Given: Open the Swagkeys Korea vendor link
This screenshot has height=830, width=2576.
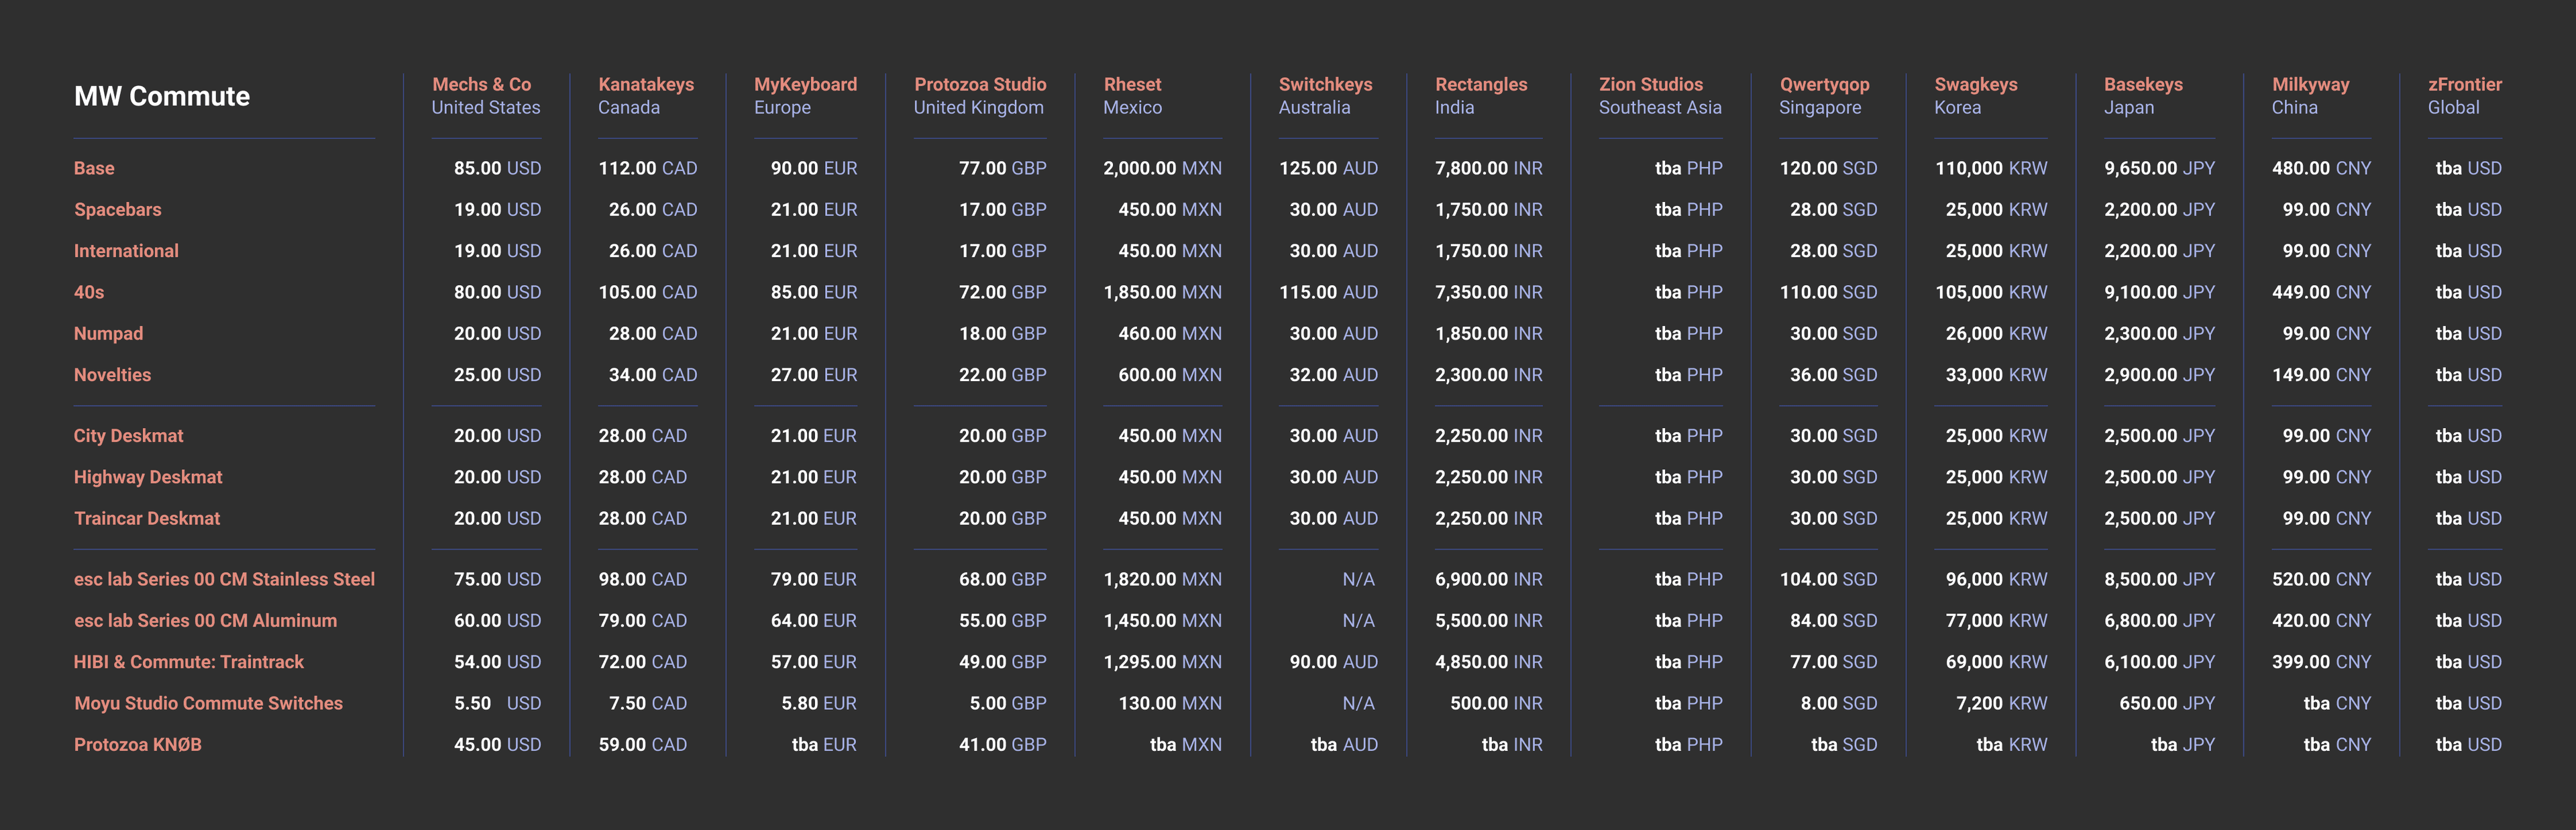Looking at the screenshot, I should pos(1975,85).
